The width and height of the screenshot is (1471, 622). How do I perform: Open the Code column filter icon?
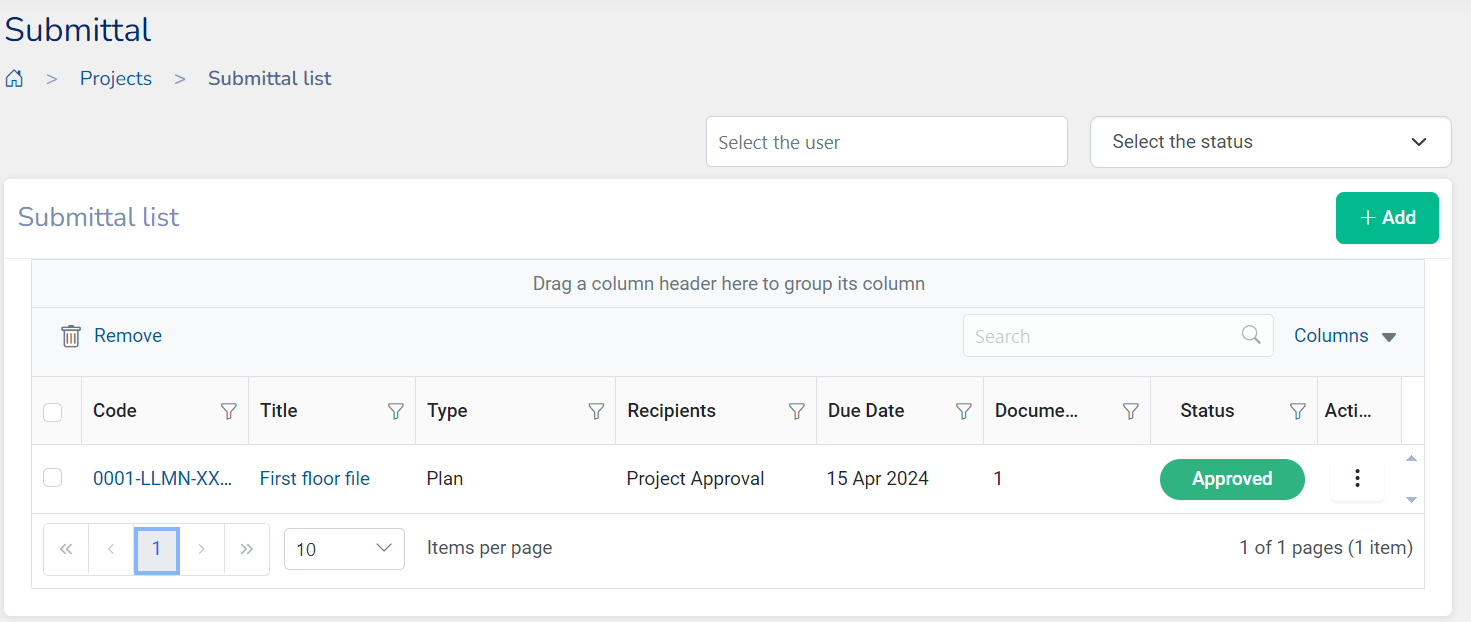pyautogui.click(x=229, y=411)
